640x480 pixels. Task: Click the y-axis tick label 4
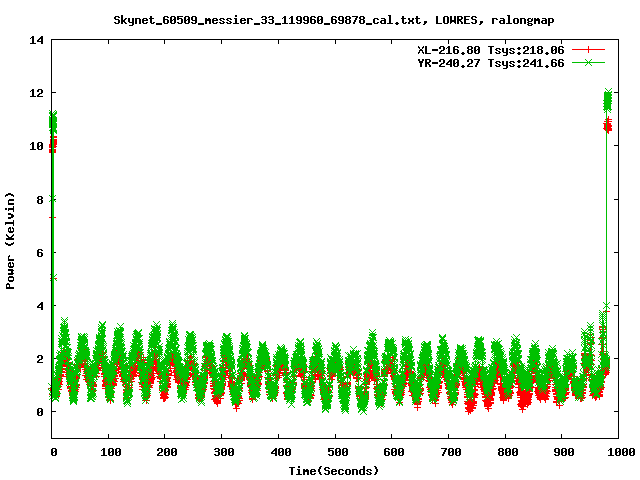tap(40, 306)
